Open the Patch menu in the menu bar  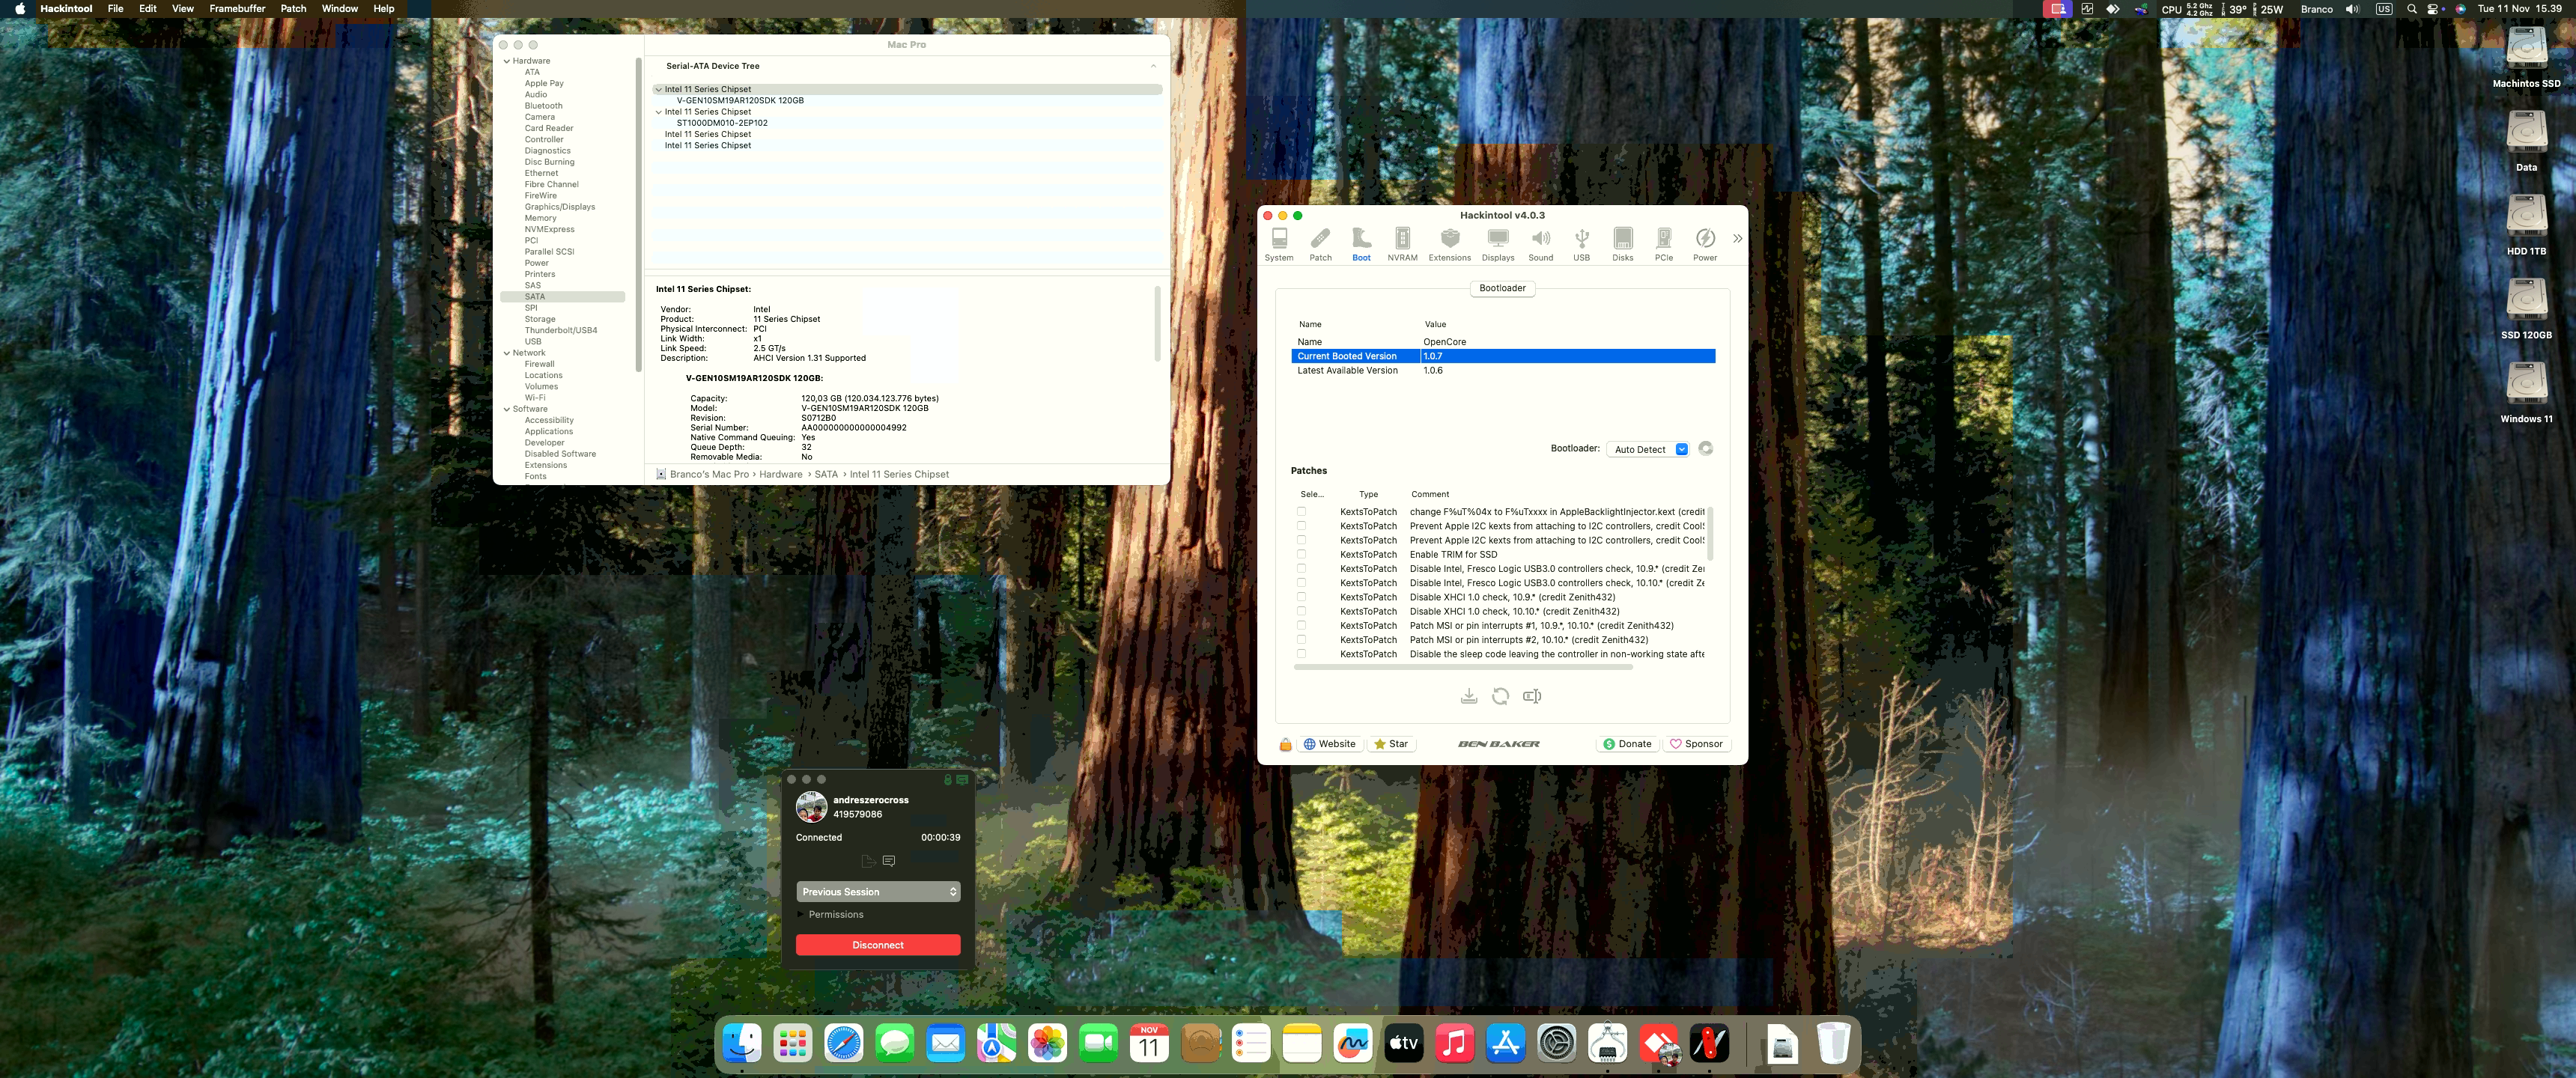pyautogui.click(x=293, y=9)
